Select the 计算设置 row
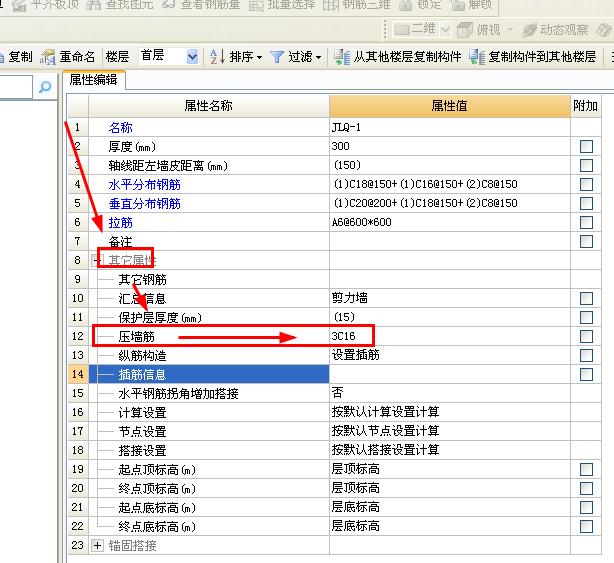Viewport: 614px width, 563px height. click(x=335, y=412)
